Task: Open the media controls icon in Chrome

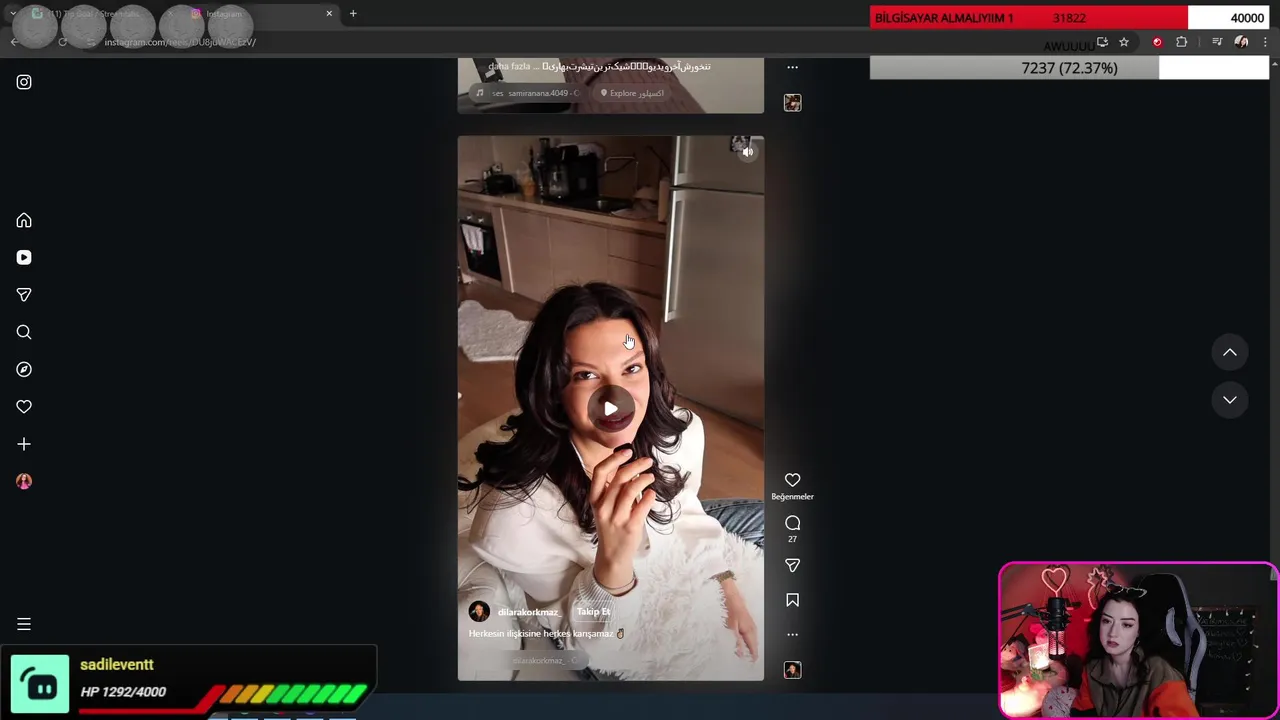Action: pyautogui.click(x=1217, y=42)
